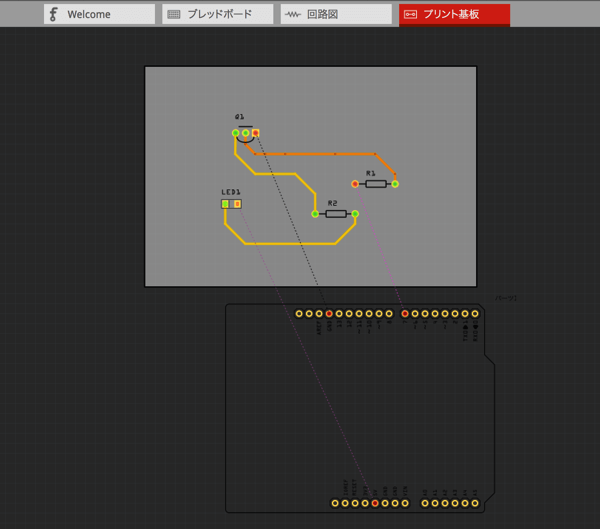Click analog pin A5 on Arduino
Image resolution: width=600 pixels, height=529 pixels.
[x=474, y=503]
